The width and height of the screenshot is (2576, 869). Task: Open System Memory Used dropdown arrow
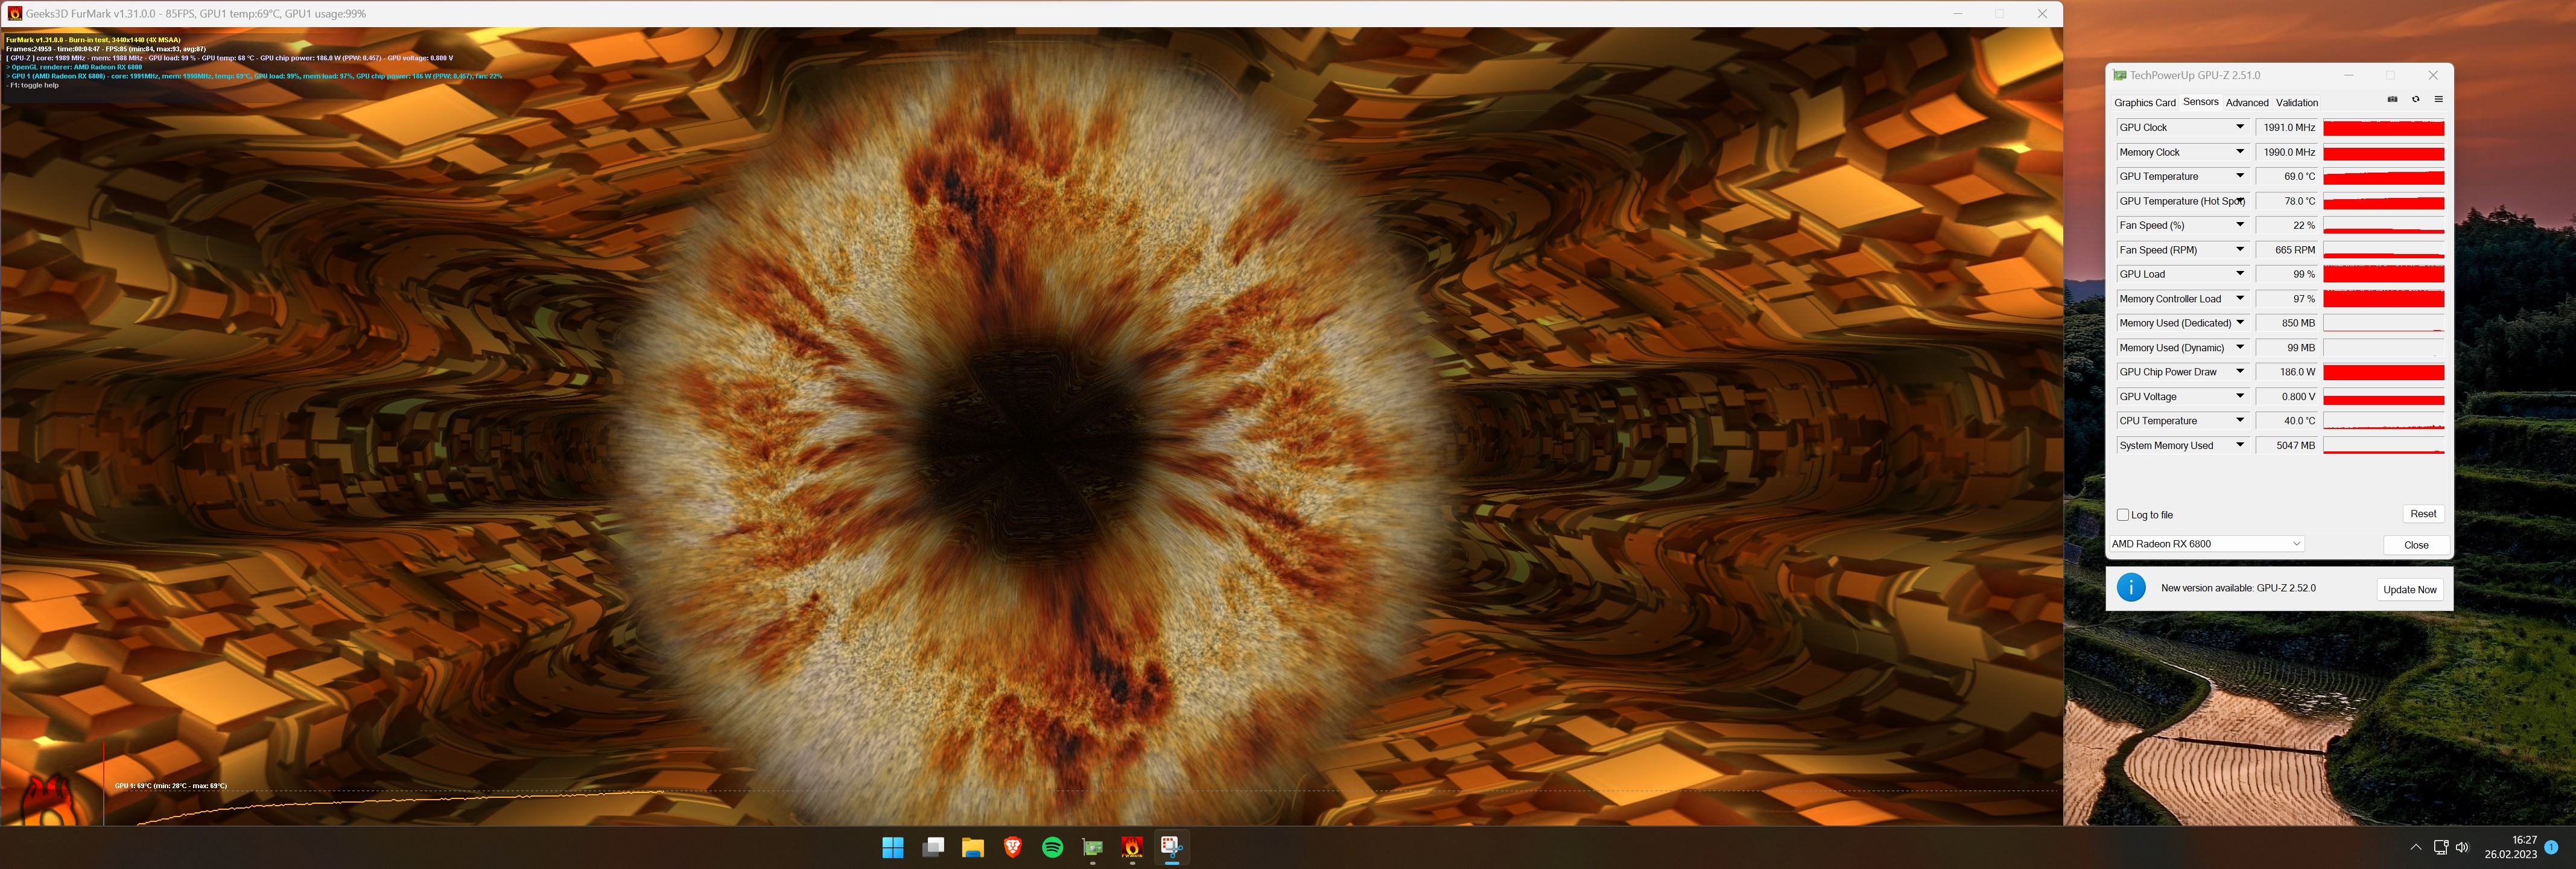coord(2240,445)
